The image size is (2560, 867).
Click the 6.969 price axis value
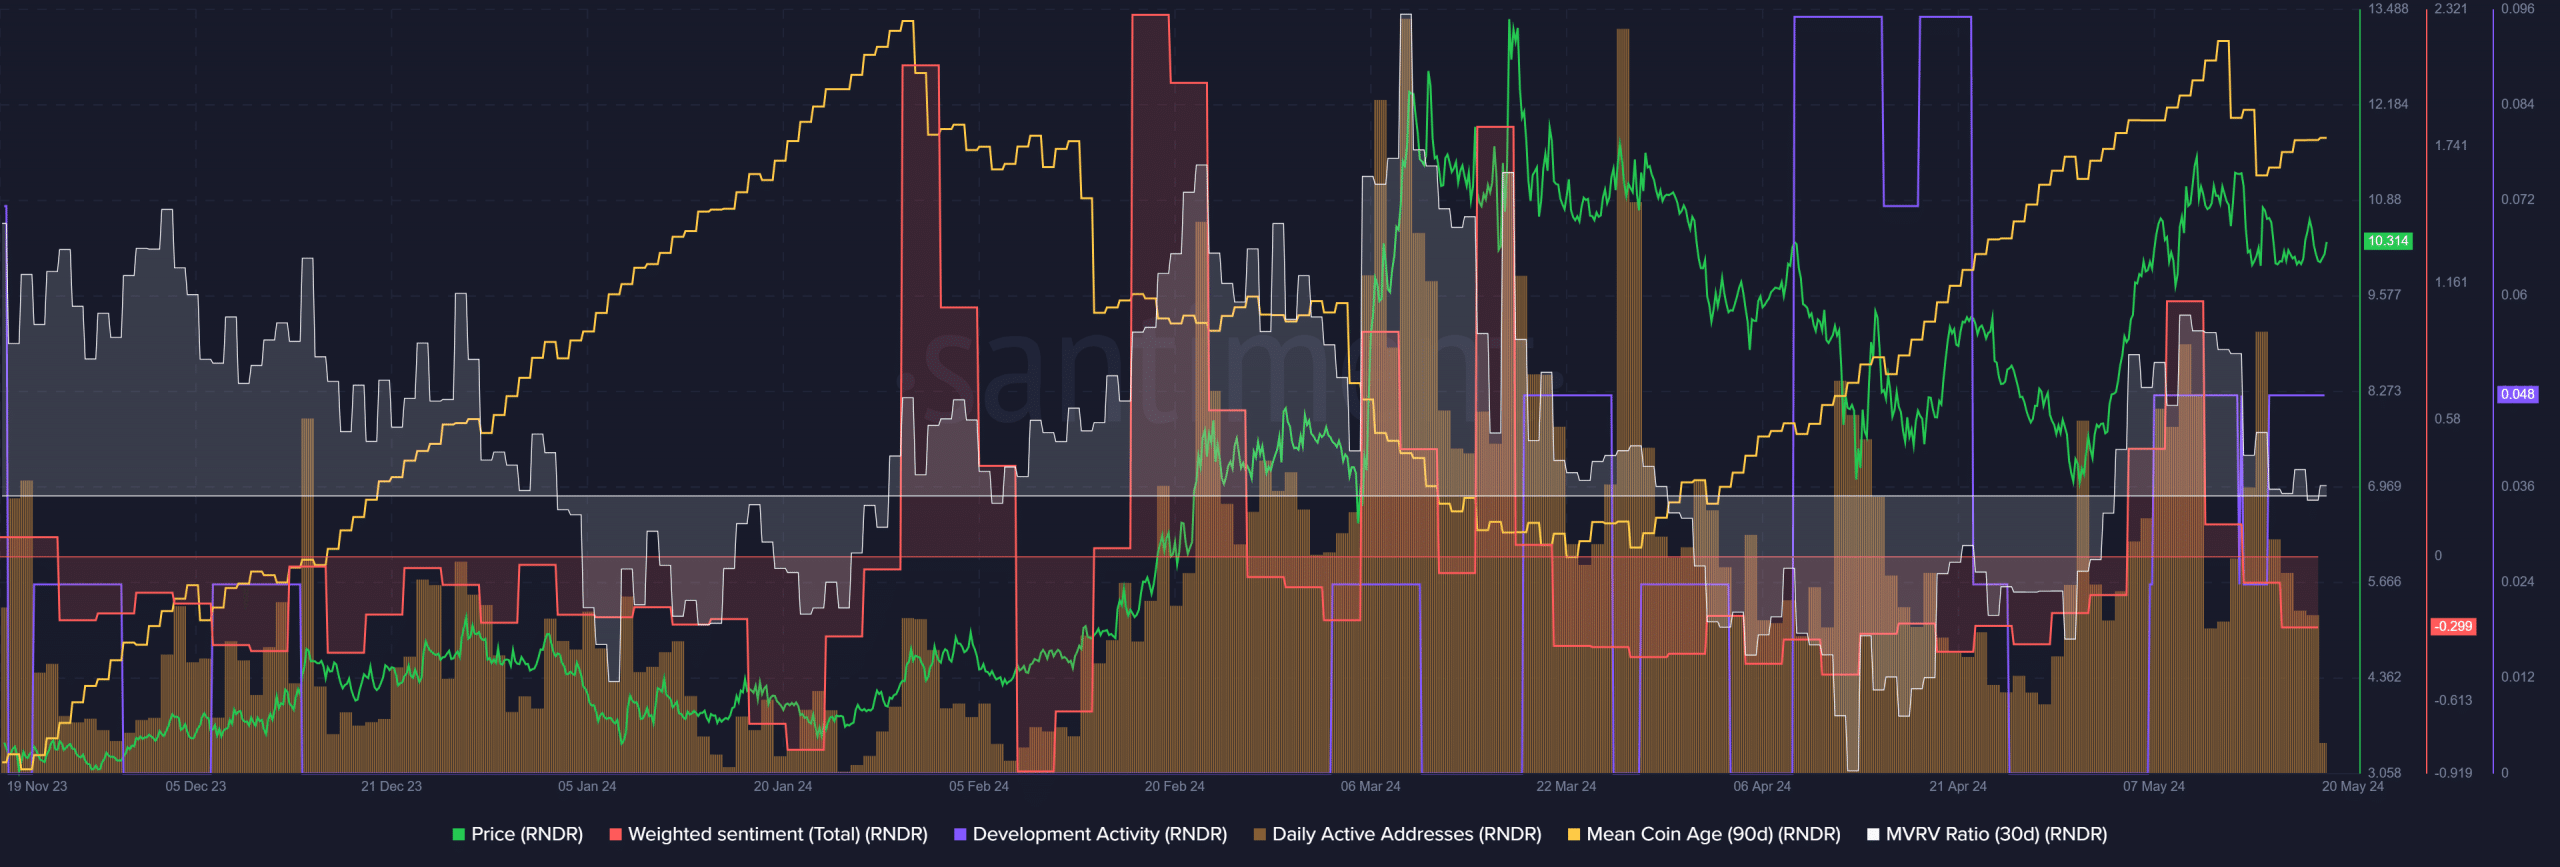tap(2385, 486)
